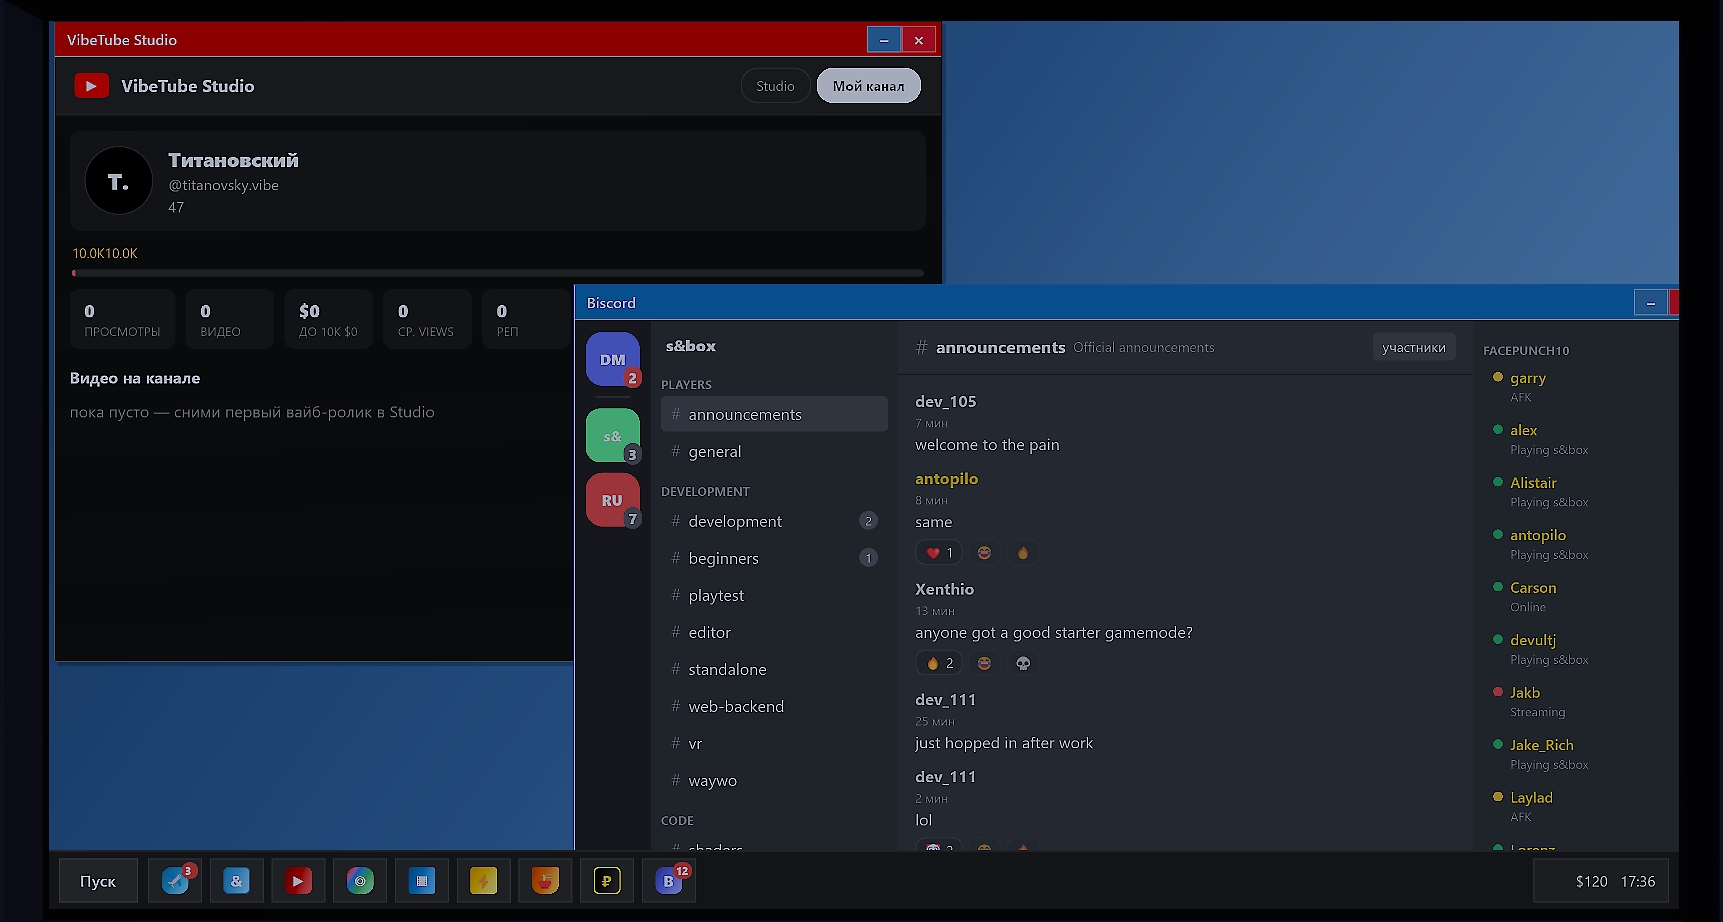
Task: Click the ПРОСМОТРЫ stat card
Action: [122, 319]
